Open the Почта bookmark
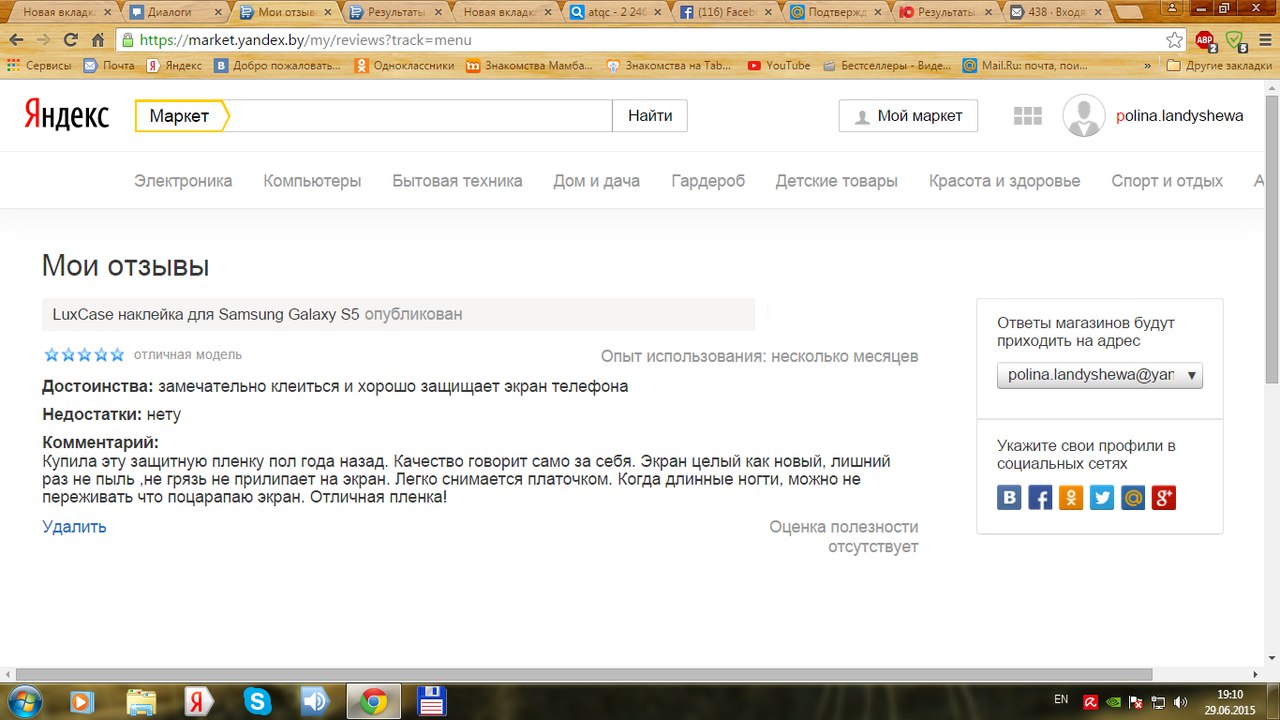This screenshot has height=720, width=1280. click(108, 66)
